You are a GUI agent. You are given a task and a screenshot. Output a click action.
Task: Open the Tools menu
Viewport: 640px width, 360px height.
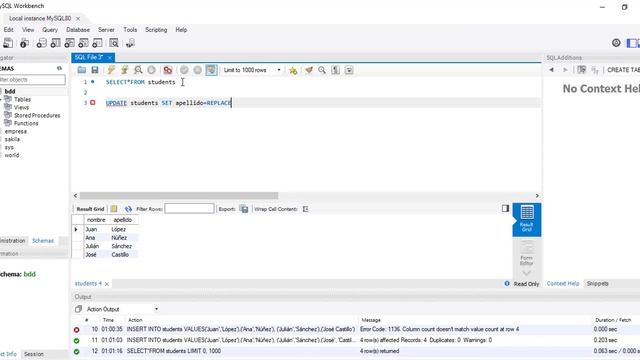(x=130, y=30)
